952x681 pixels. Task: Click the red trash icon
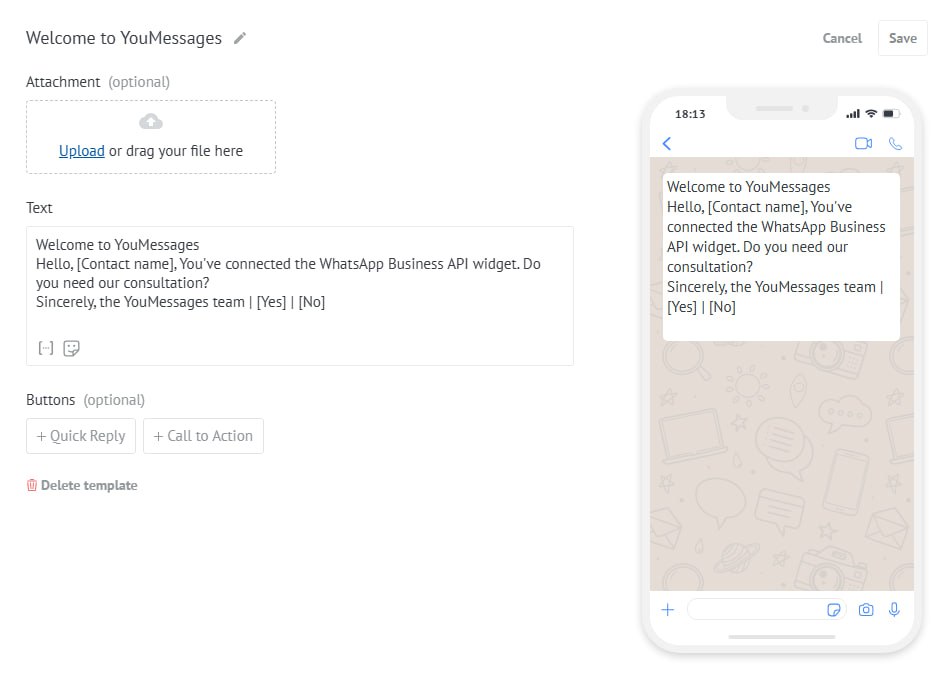[32, 485]
